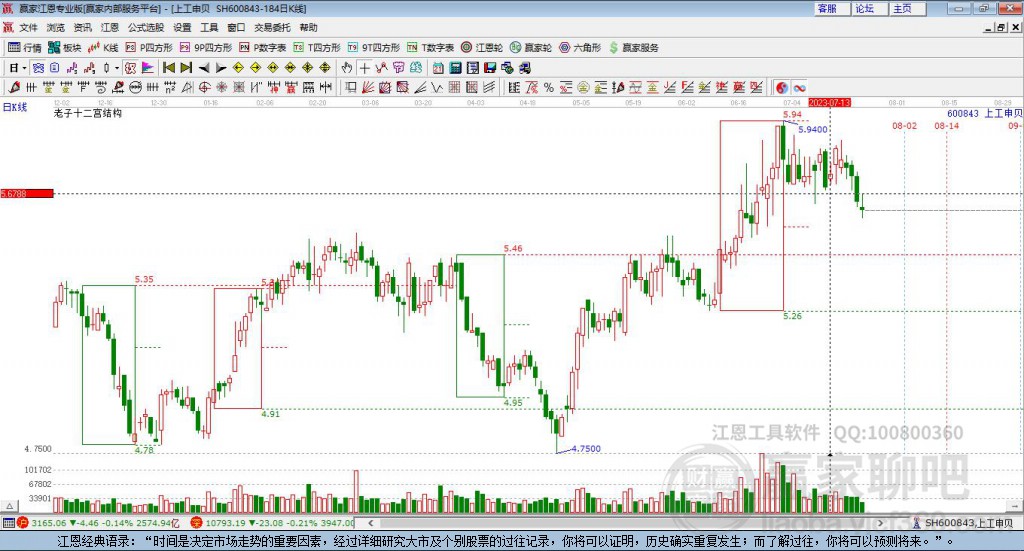
Task: Select the hand pan tool
Action: point(347,67)
